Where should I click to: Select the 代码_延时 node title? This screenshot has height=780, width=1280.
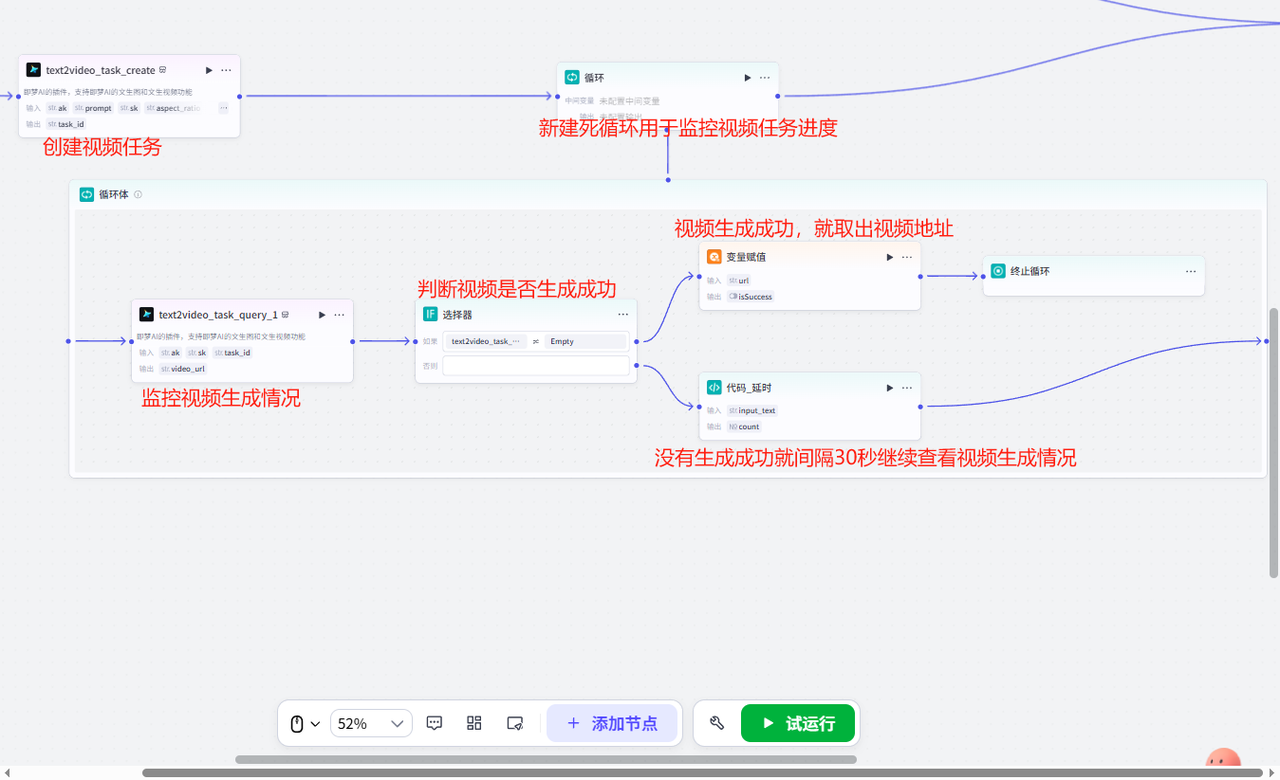749,387
